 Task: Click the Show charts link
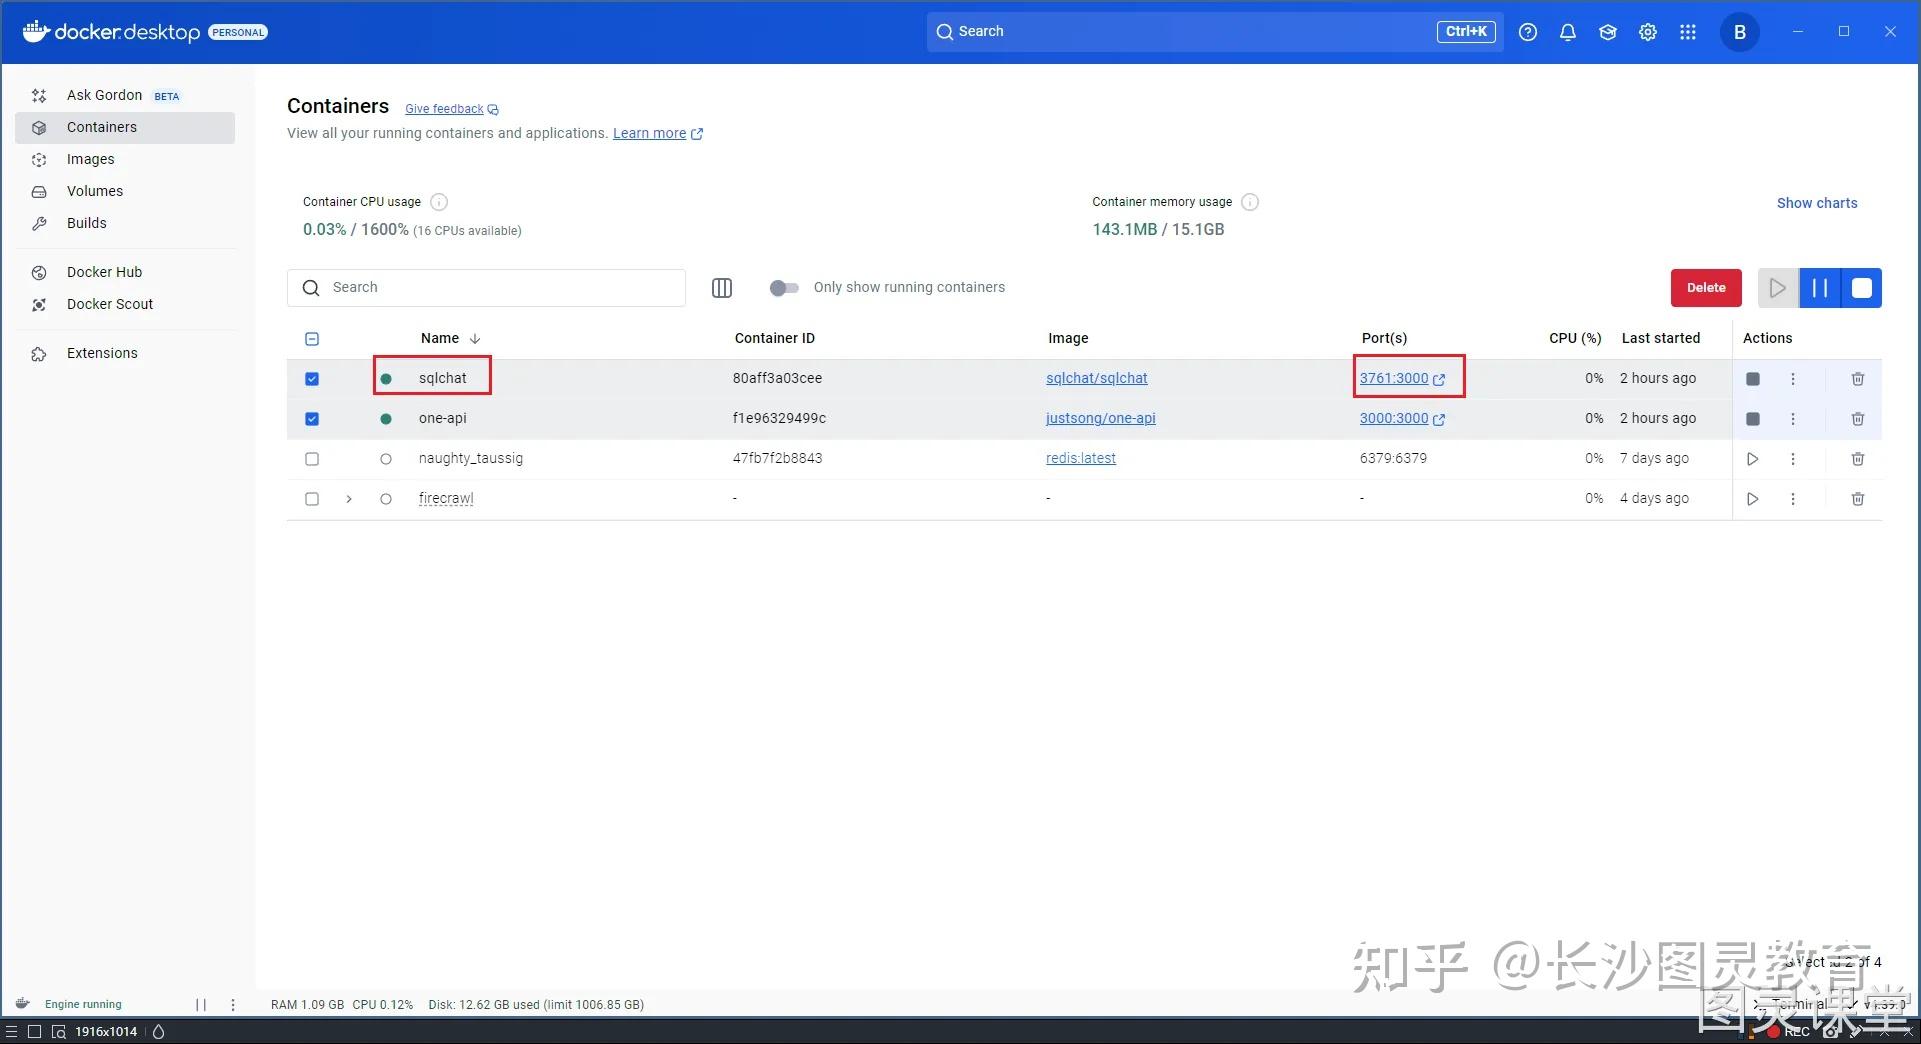tap(1816, 203)
